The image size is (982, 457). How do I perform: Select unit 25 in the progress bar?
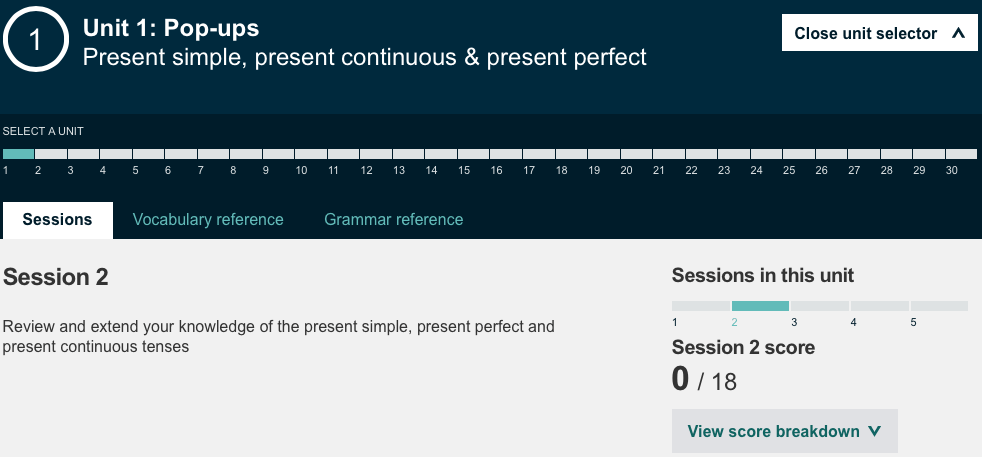click(x=799, y=154)
